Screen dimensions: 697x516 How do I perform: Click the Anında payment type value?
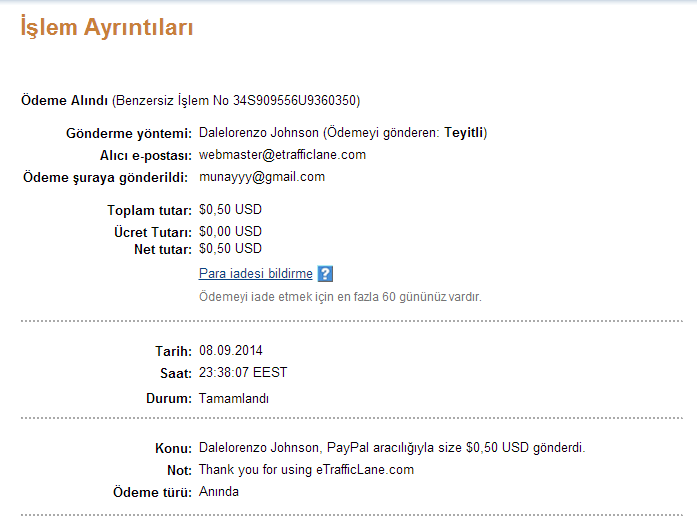pos(219,492)
